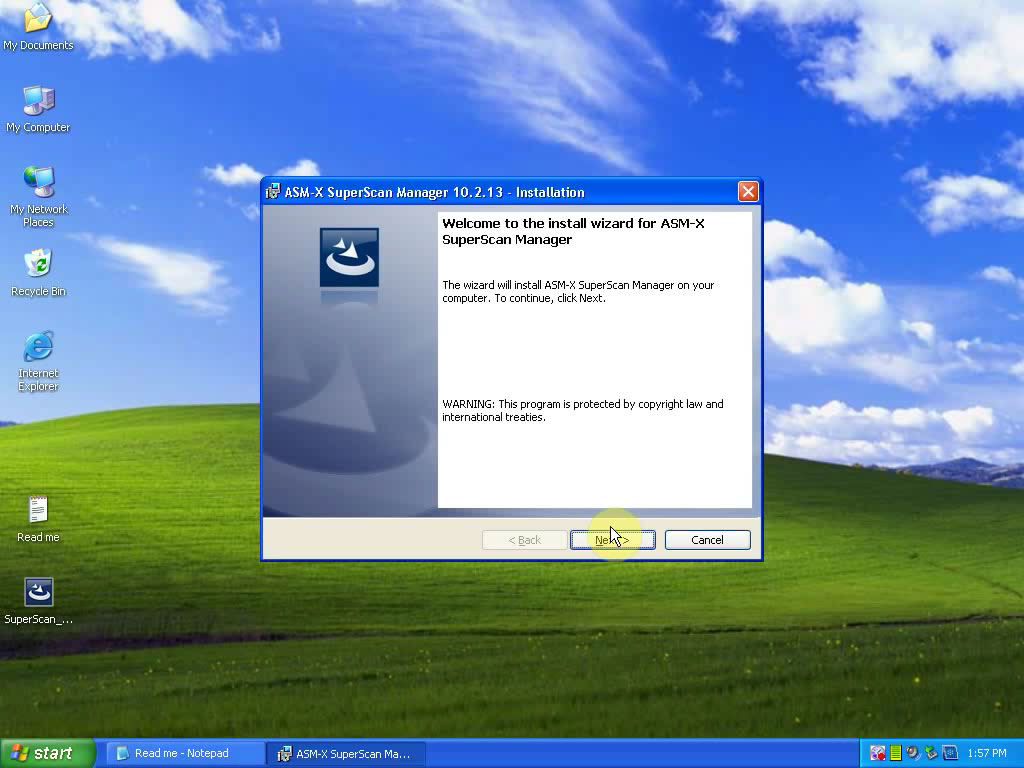The height and width of the screenshot is (768, 1024).
Task: Close the installation dialog with red X
Action: point(748,191)
